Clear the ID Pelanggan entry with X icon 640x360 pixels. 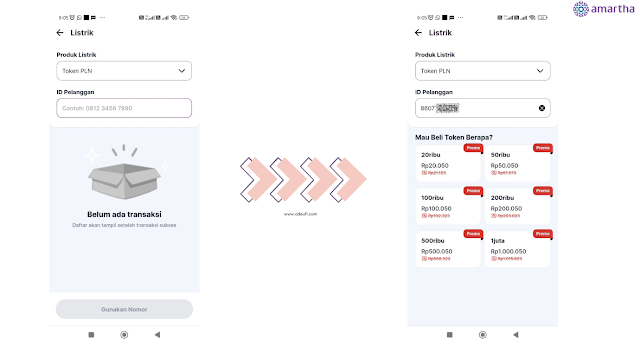tap(542, 108)
